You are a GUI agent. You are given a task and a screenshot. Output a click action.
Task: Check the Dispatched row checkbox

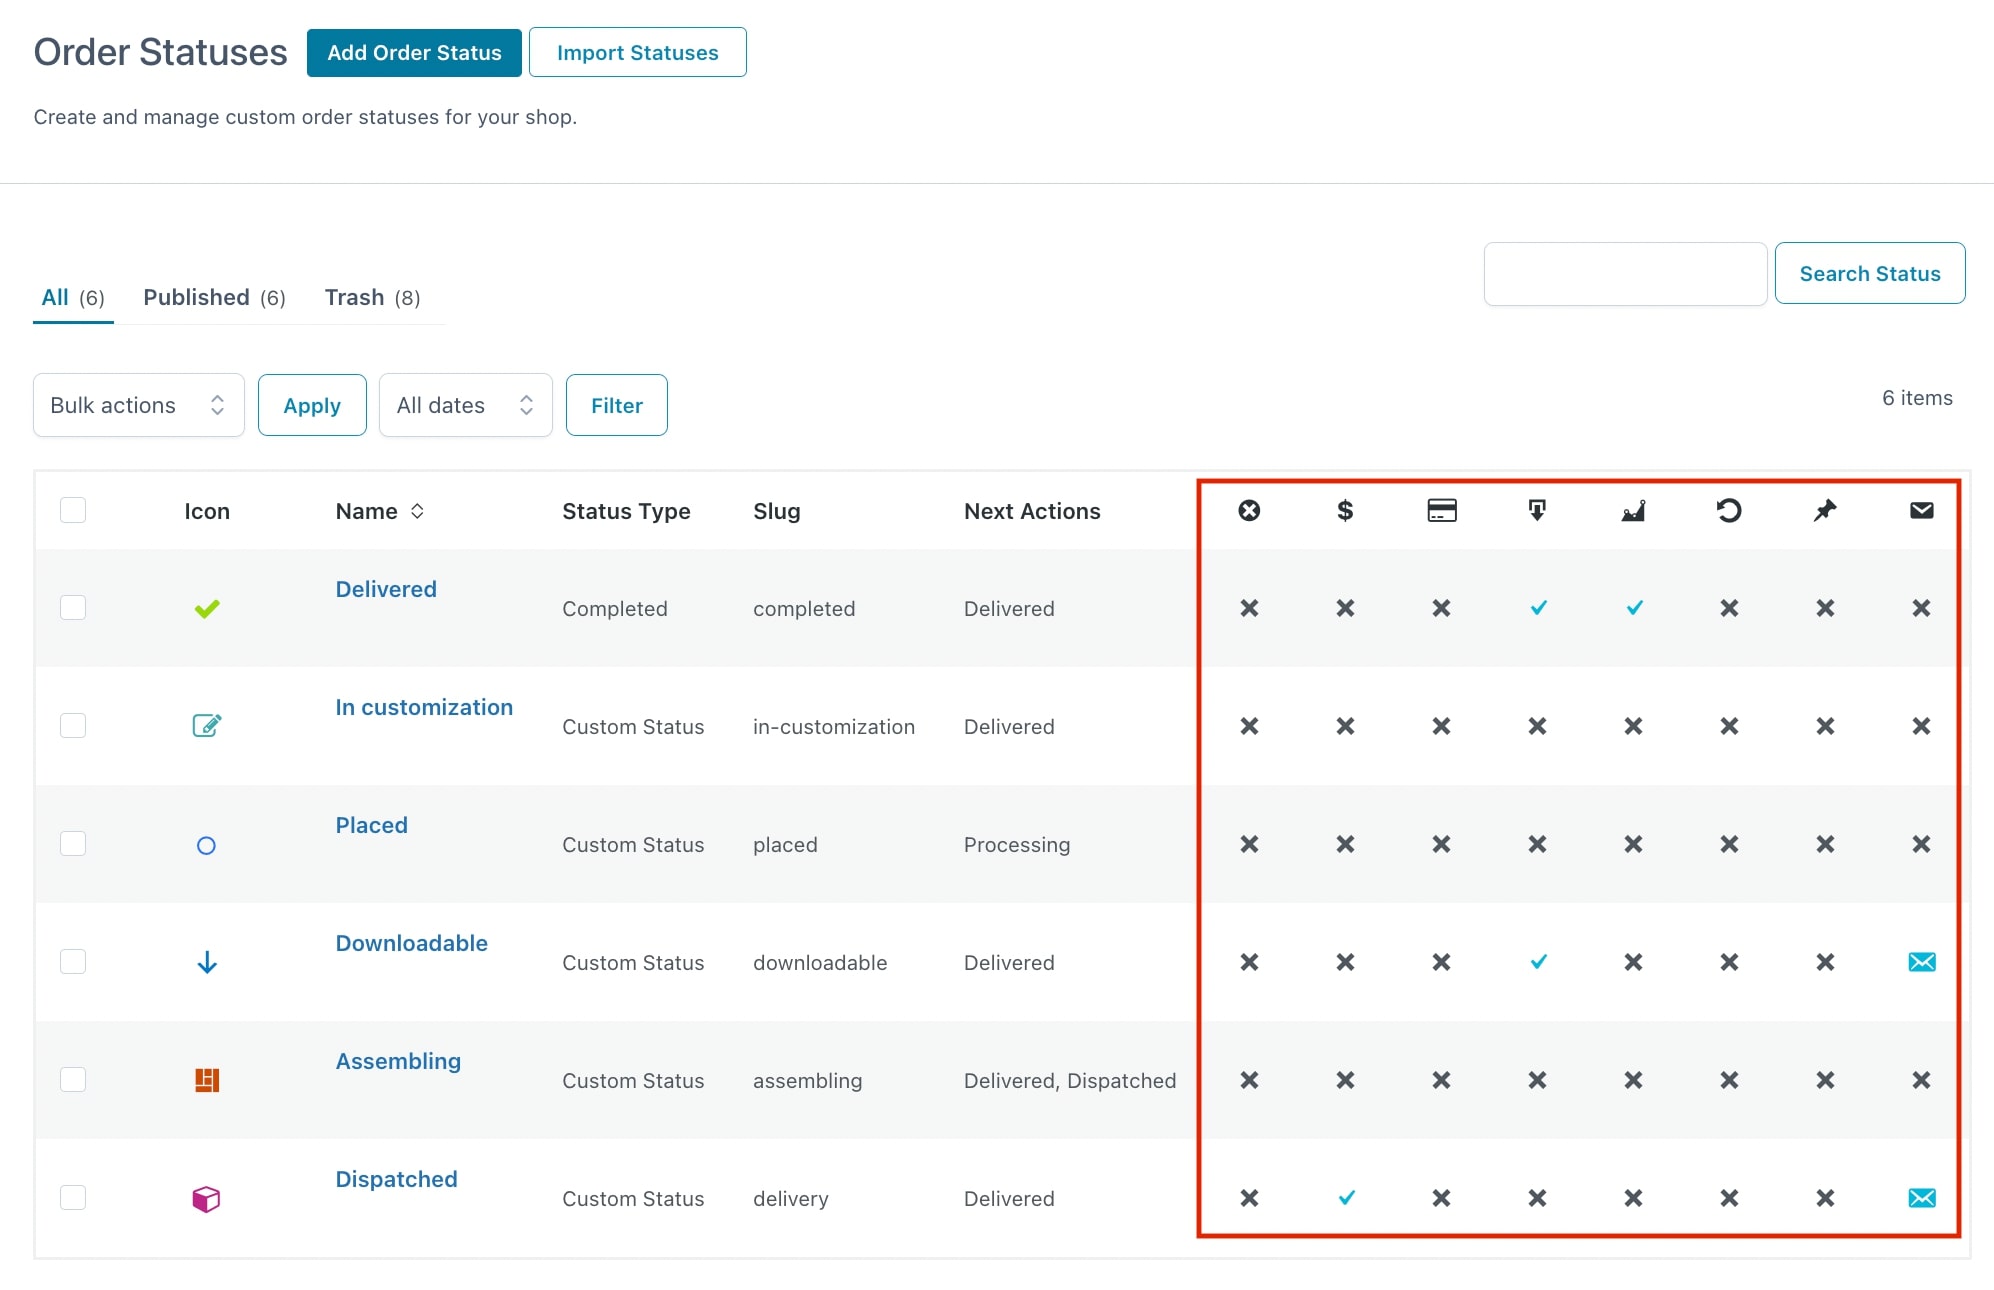pos(73,1197)
